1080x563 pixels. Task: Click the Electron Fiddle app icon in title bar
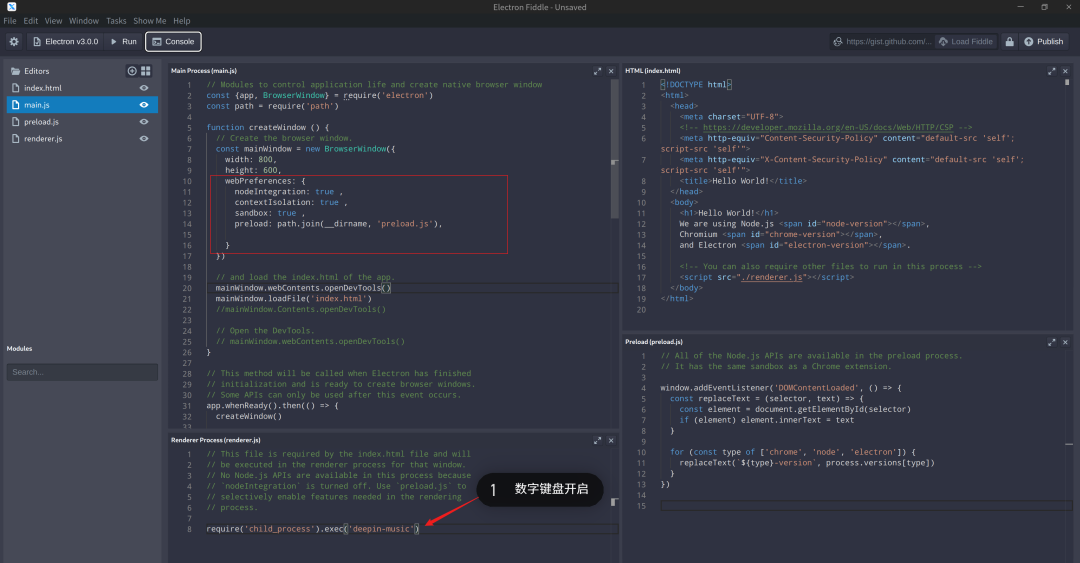[11, 6]
